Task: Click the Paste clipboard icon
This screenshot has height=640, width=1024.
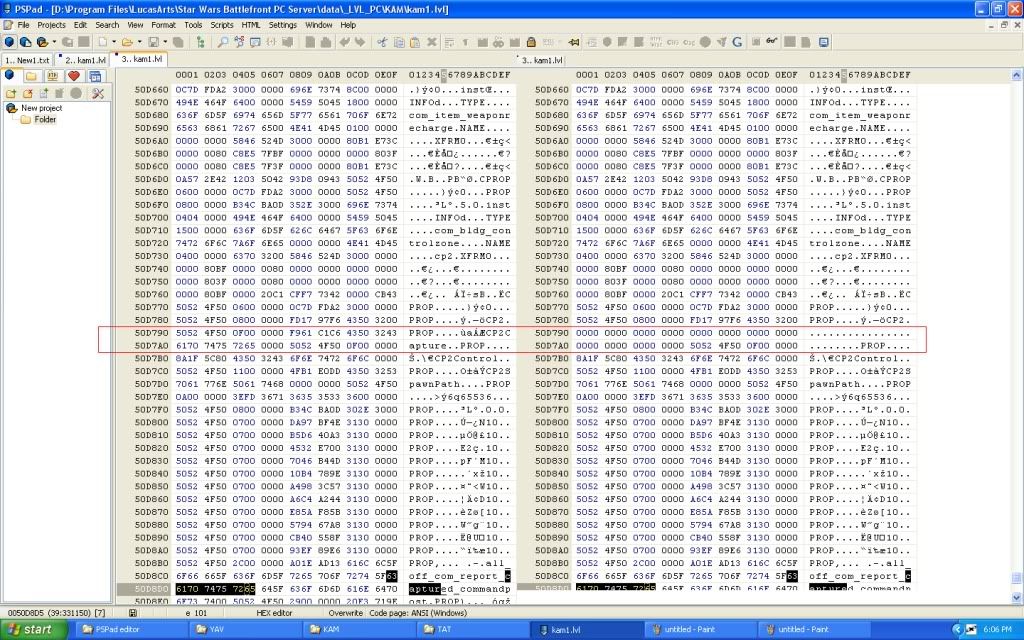Action: click(x=415, y=42)
